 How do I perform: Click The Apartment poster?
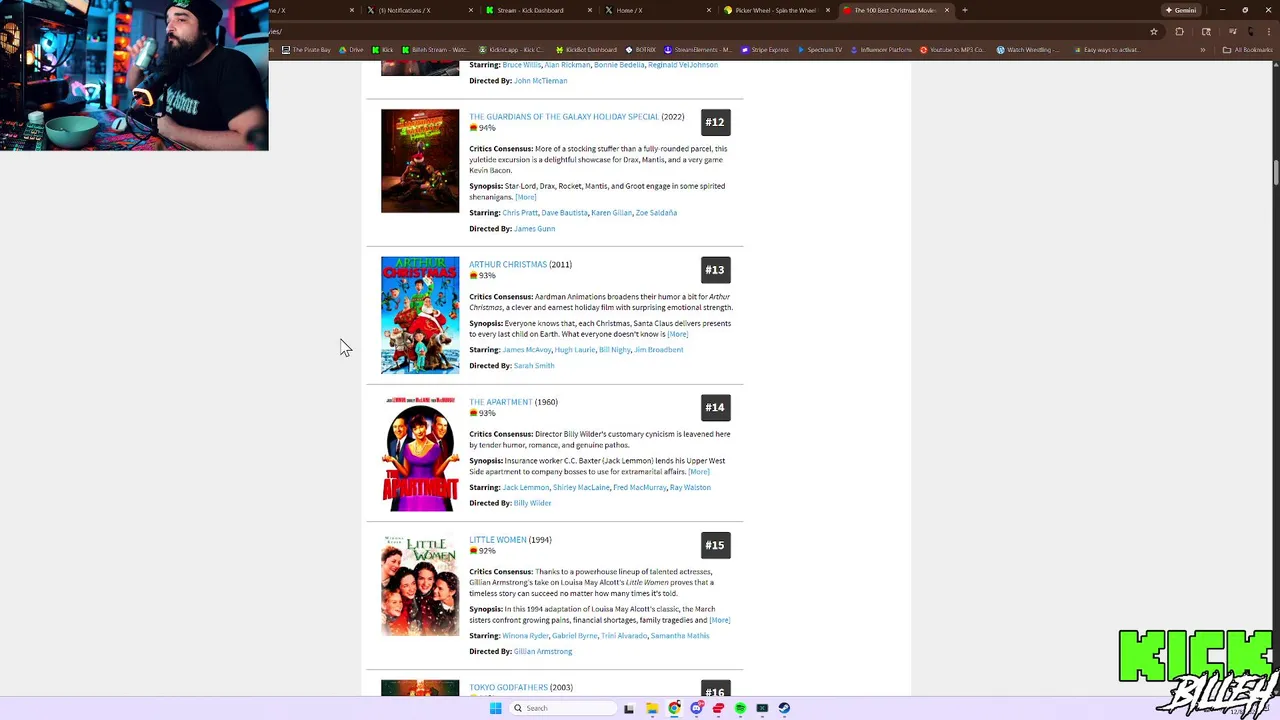coord(420,453)
